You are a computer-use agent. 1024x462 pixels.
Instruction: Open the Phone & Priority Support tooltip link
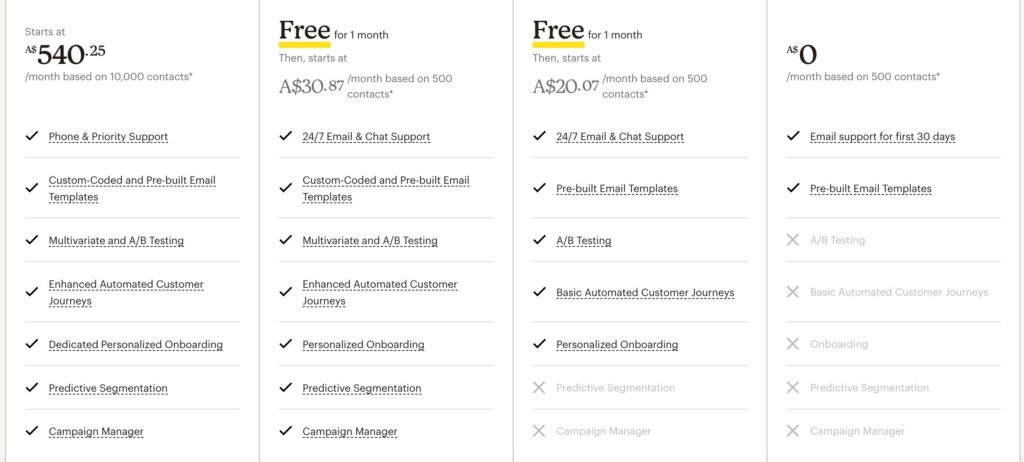(x=108, y=137)
